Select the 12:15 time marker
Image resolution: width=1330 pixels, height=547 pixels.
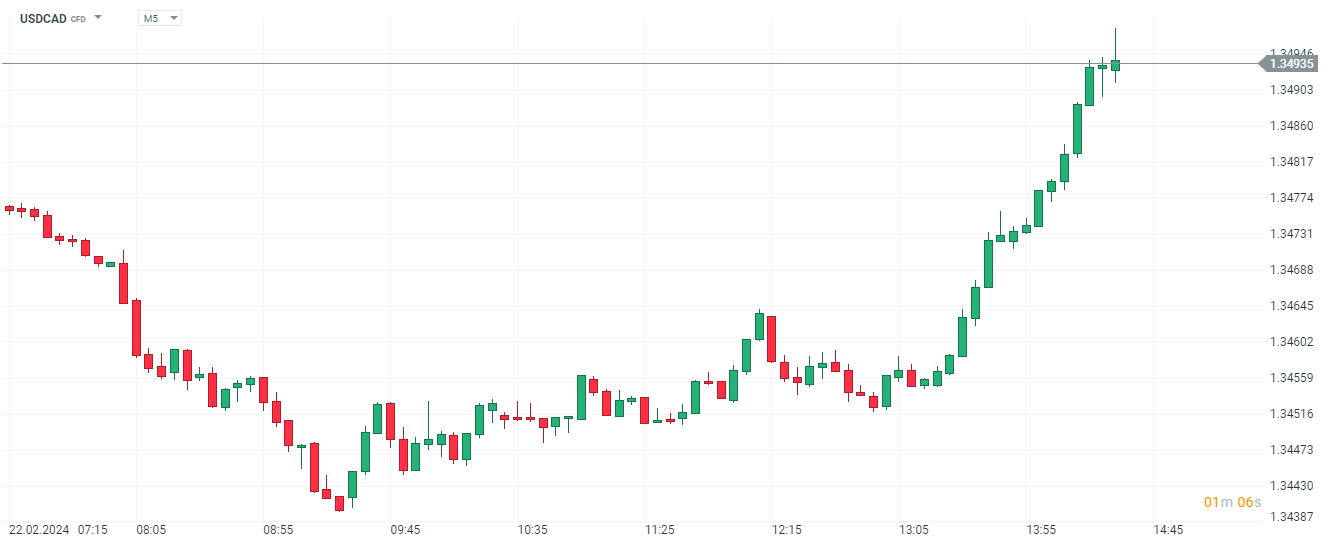click(x=786, y=529)
